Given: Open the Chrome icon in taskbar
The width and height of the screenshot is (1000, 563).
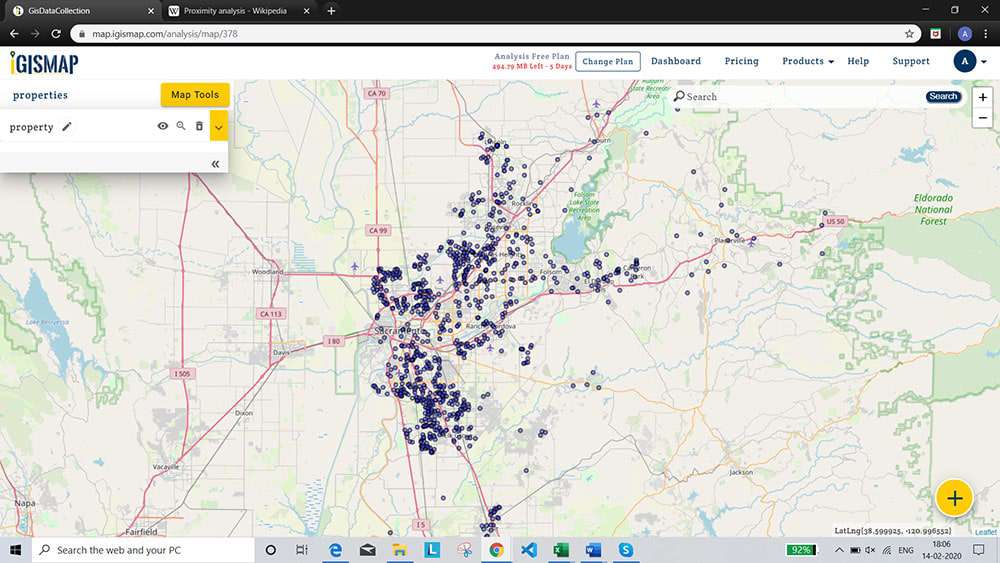Looking at the screenshot, I should tap(496, 550).
